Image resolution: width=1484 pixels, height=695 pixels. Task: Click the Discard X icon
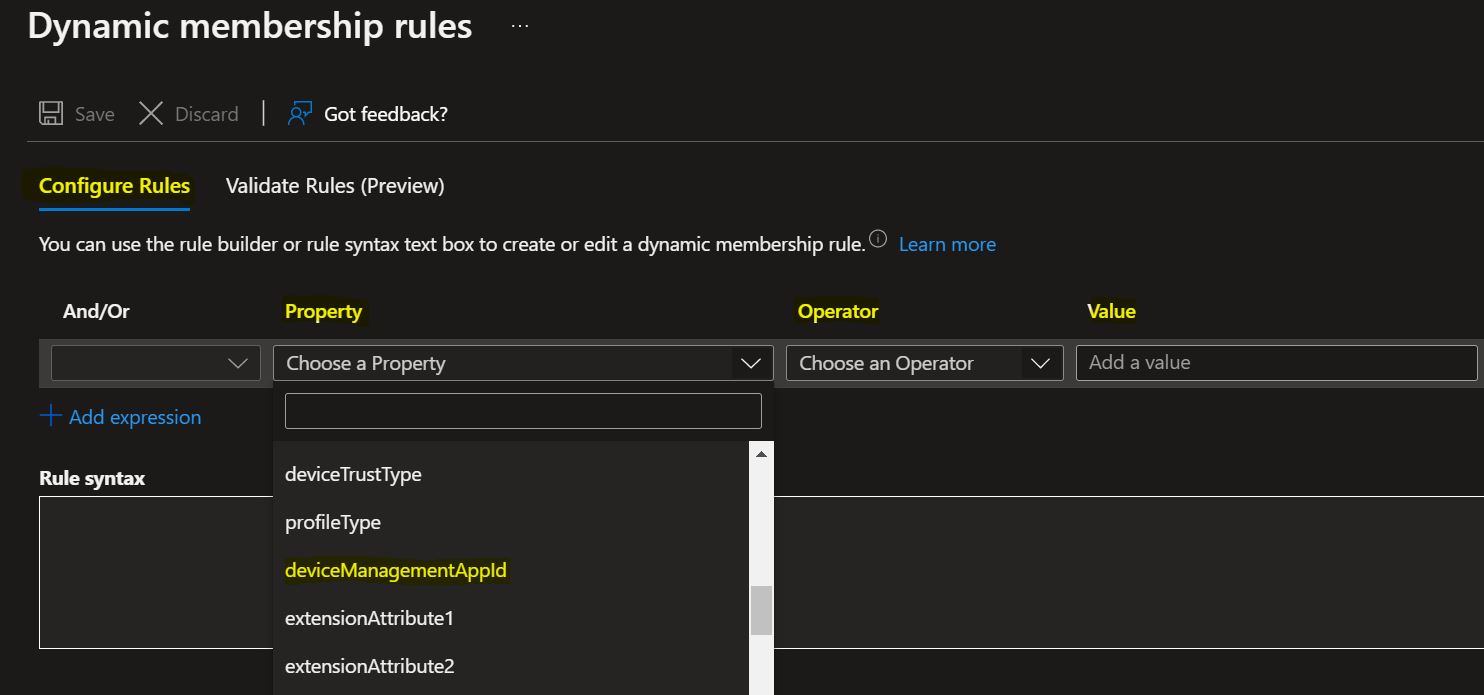click(150, 113)
